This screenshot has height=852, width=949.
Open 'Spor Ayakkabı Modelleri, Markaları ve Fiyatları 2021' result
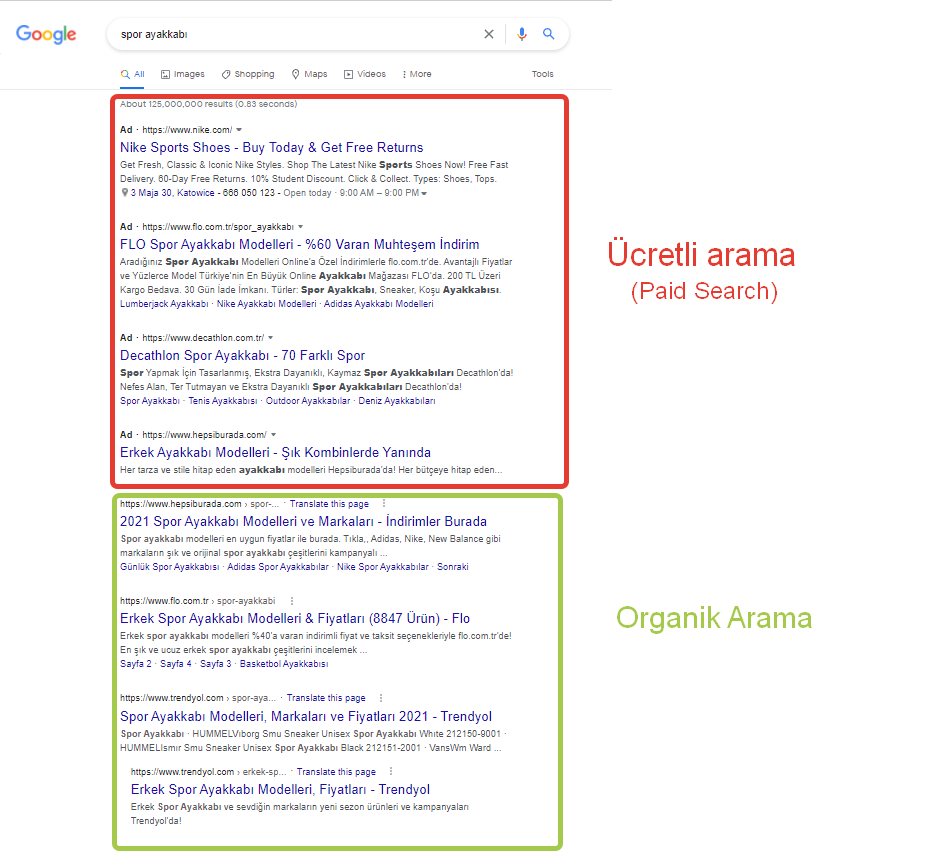pos(306,716)
